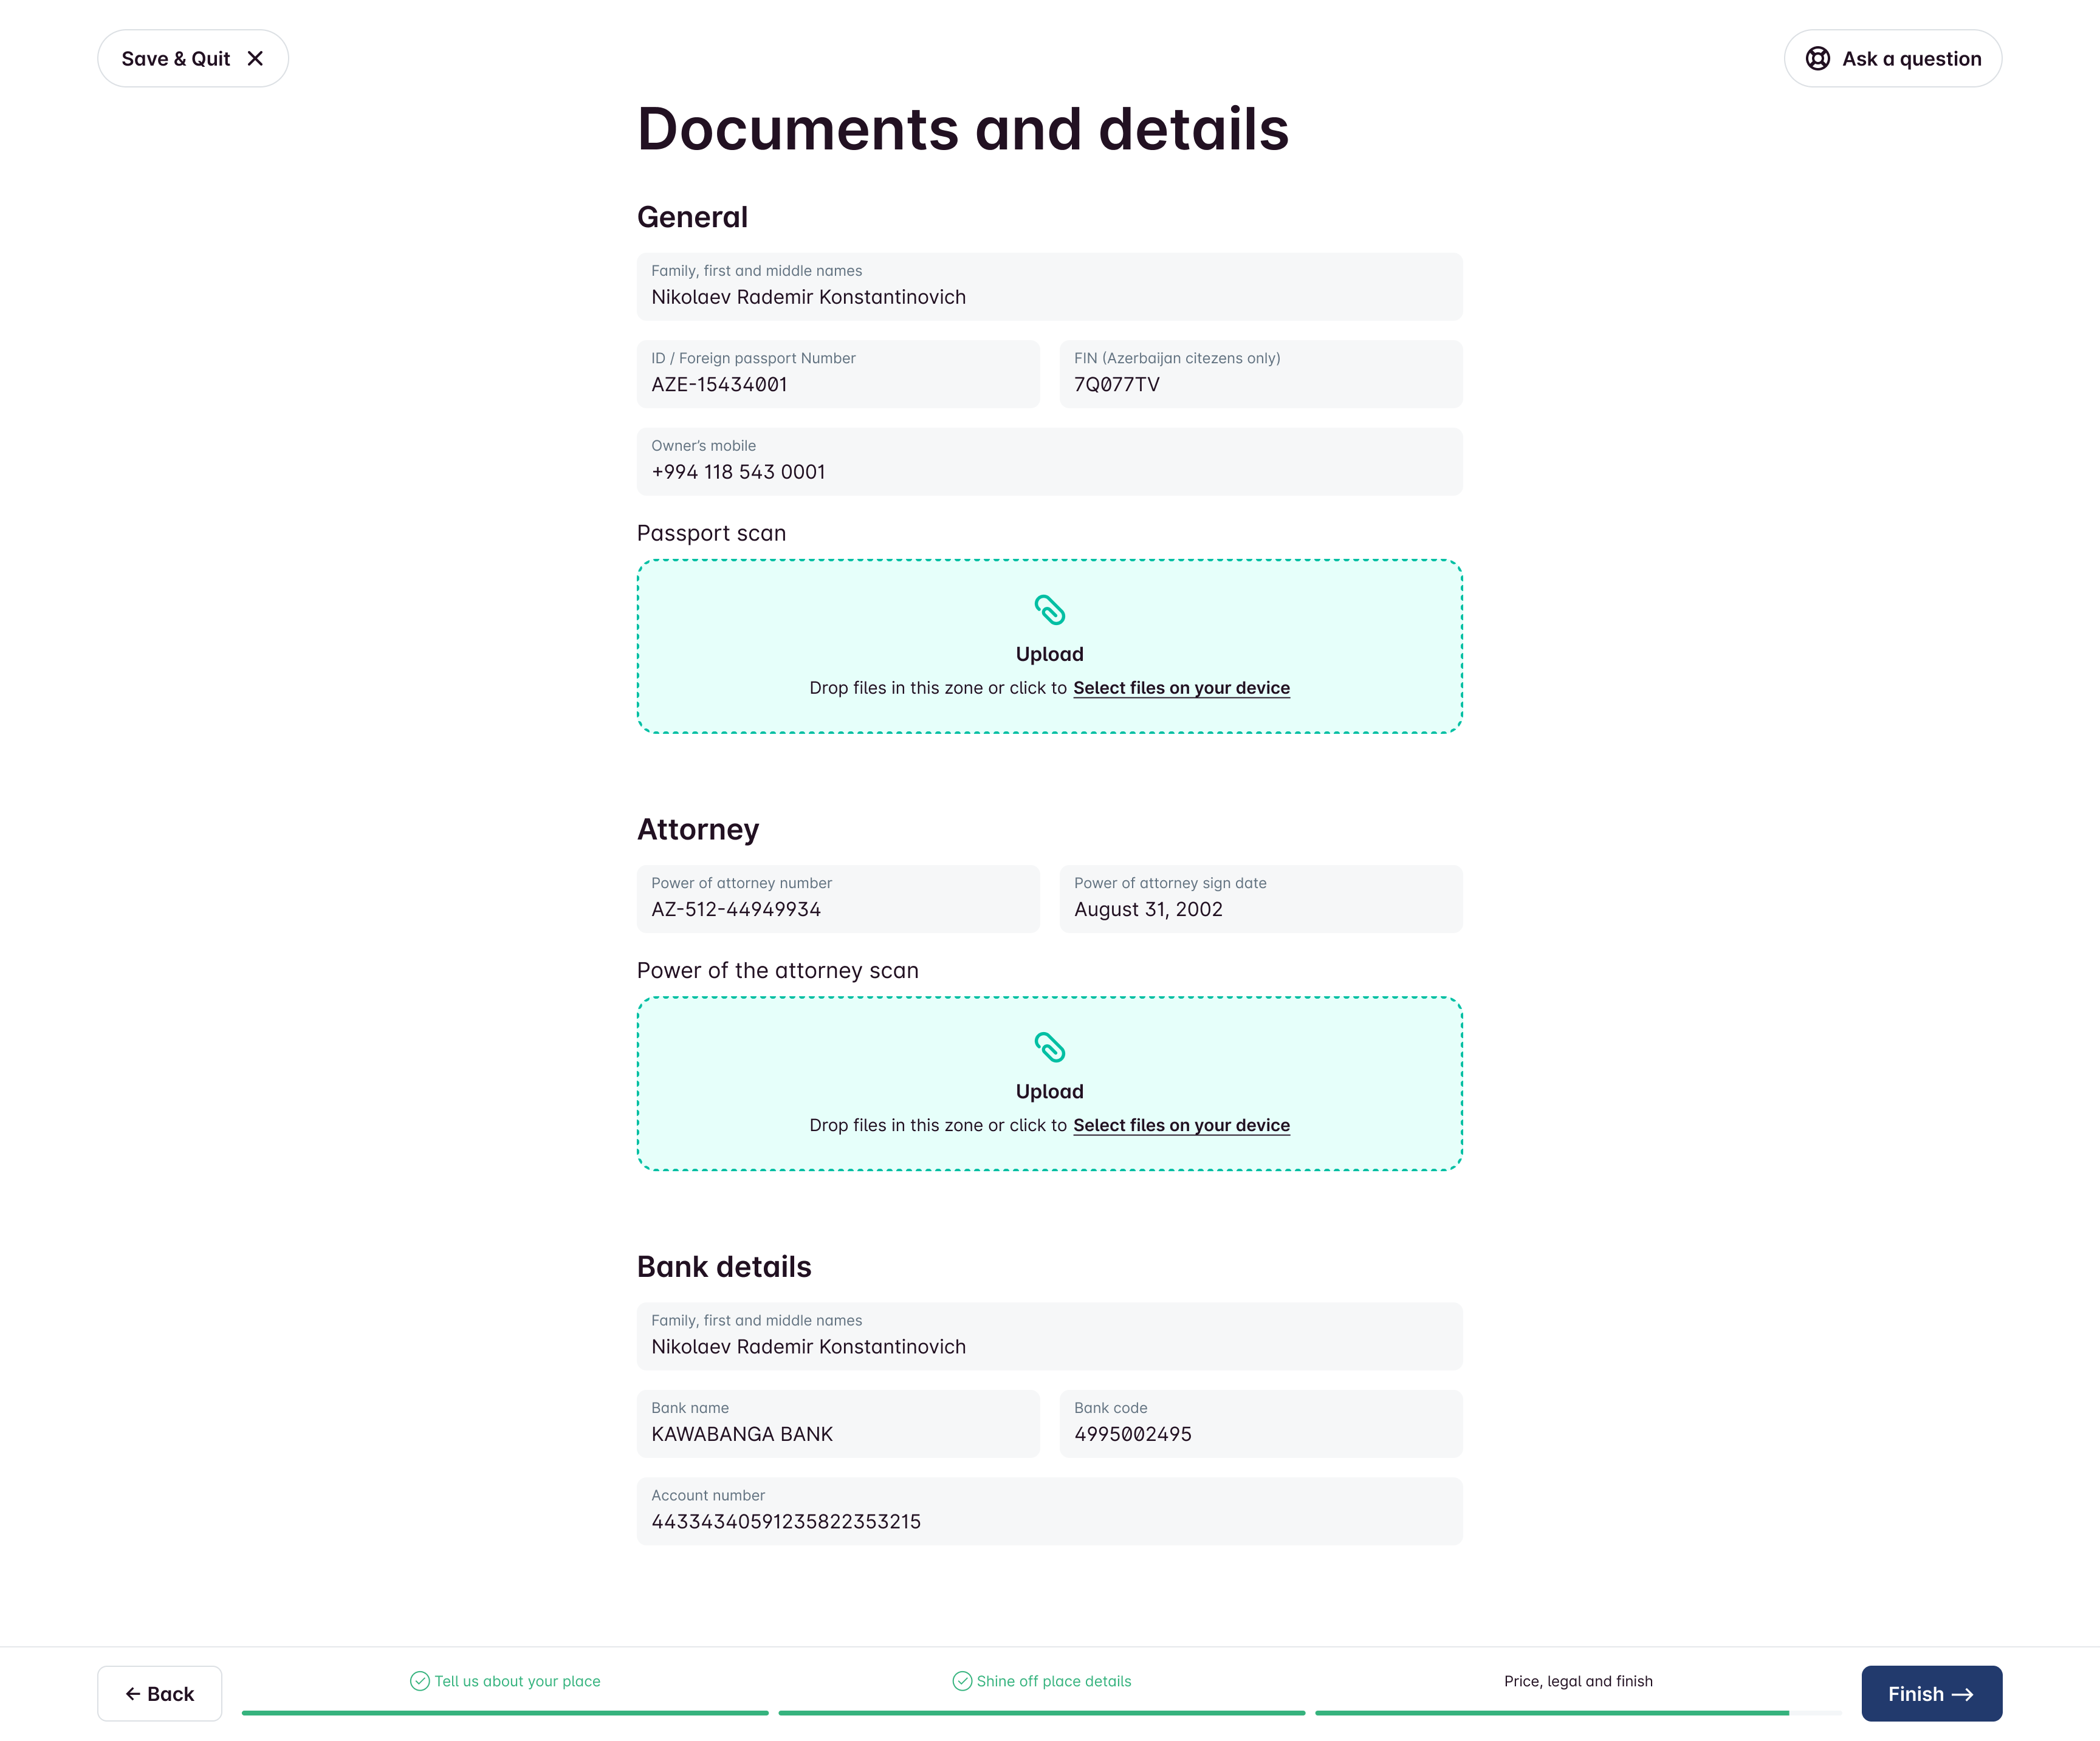
Task: Click the left arrow on Back button
Action: click(x=133, y=1694)
